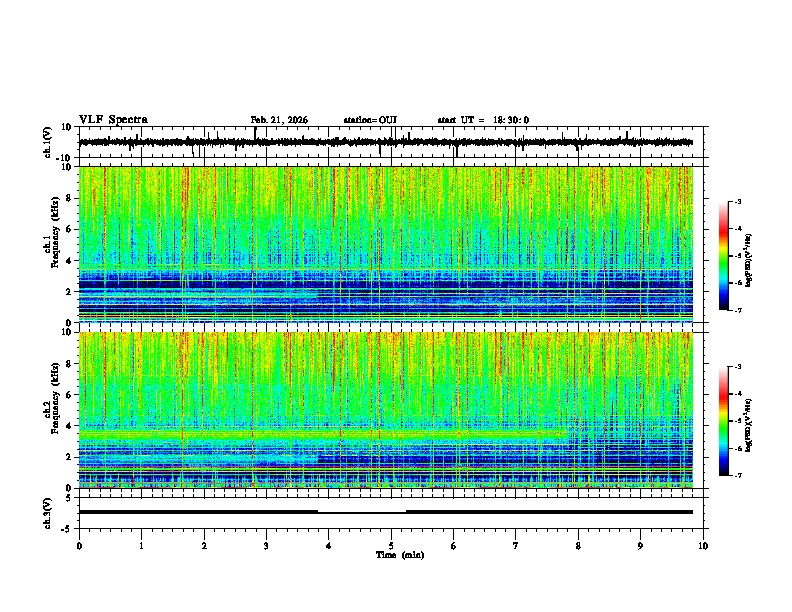
Task: Select the date text "Feb. 21, 2026"
Action: click(279, 120)
